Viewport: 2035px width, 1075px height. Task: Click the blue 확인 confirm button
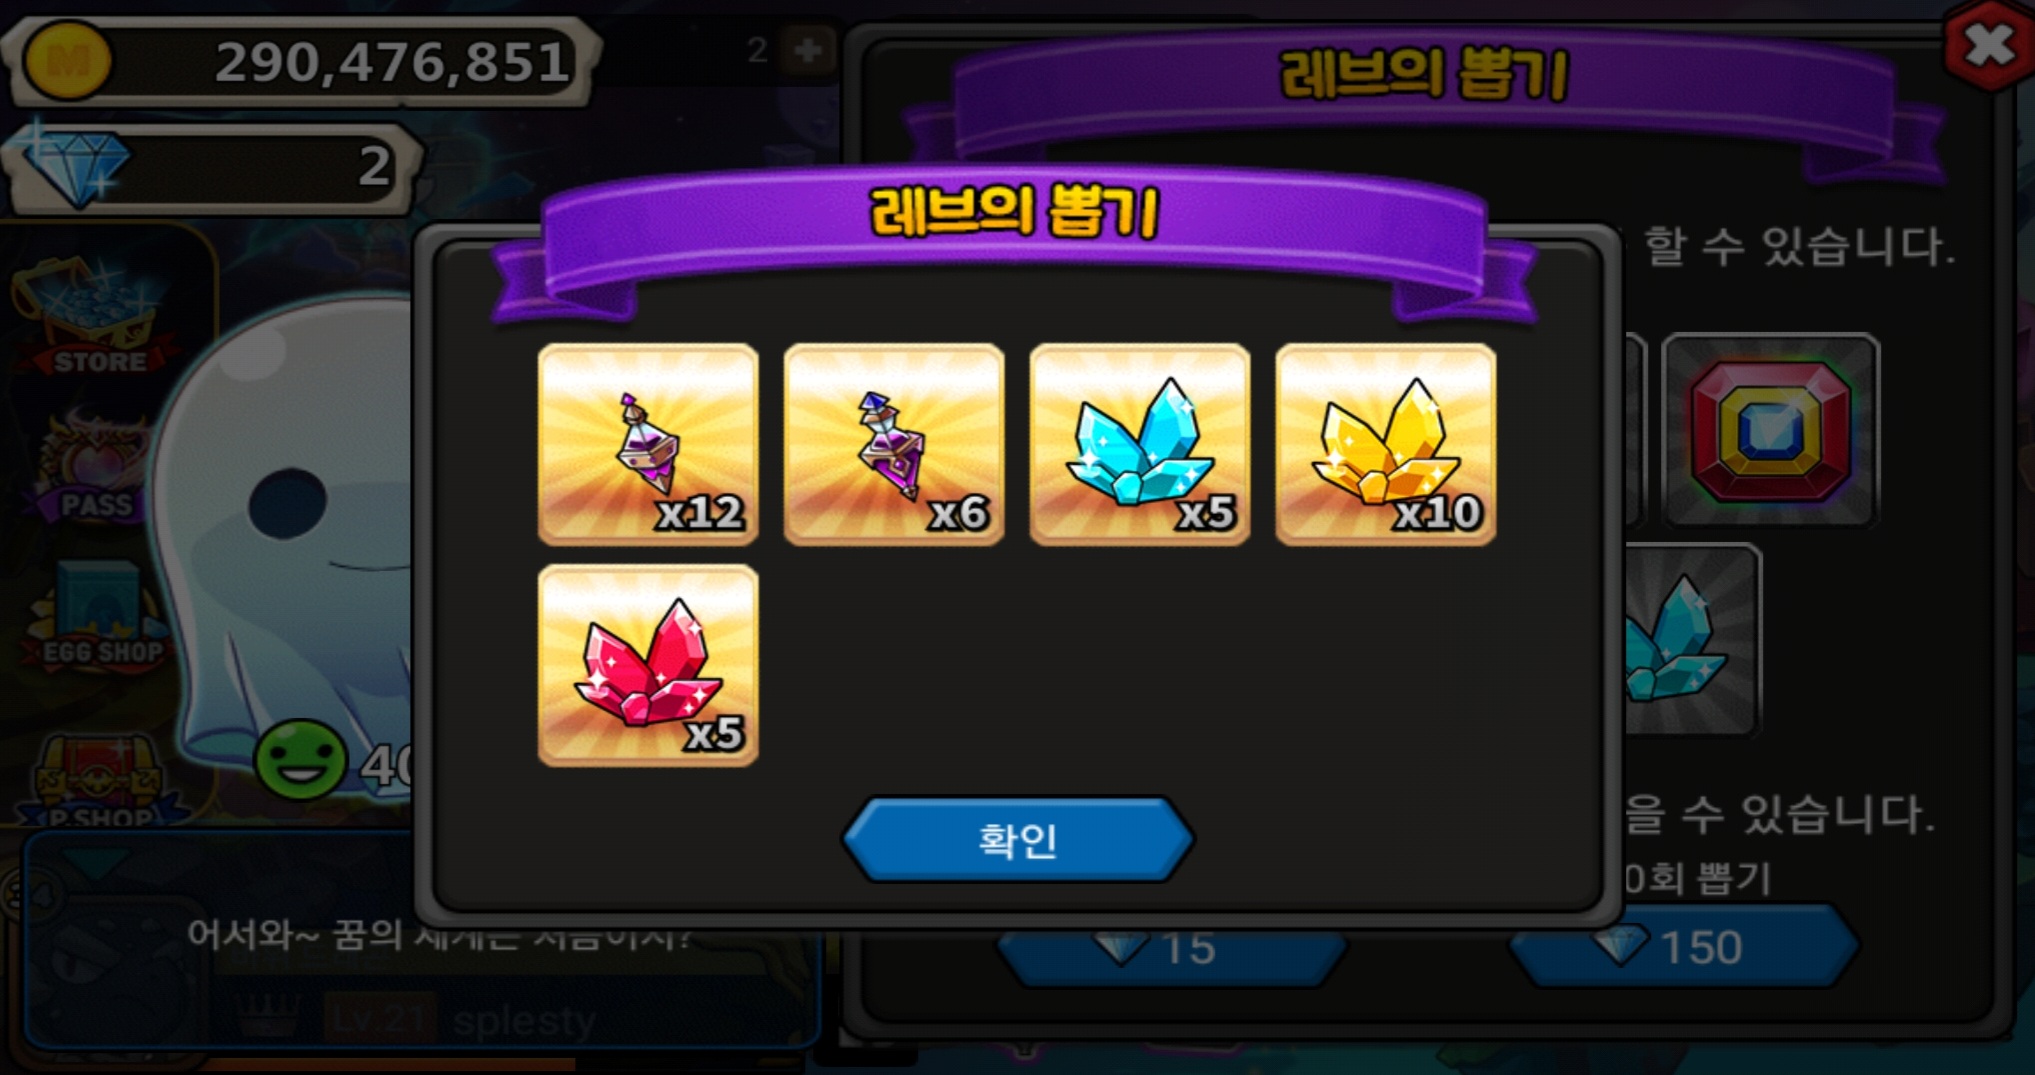[x=1018, y=839]
